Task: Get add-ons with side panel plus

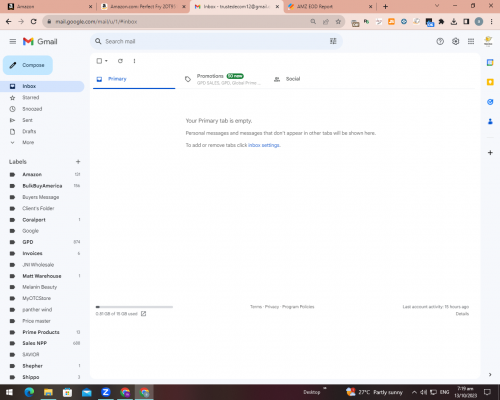Action: [490, 153]
